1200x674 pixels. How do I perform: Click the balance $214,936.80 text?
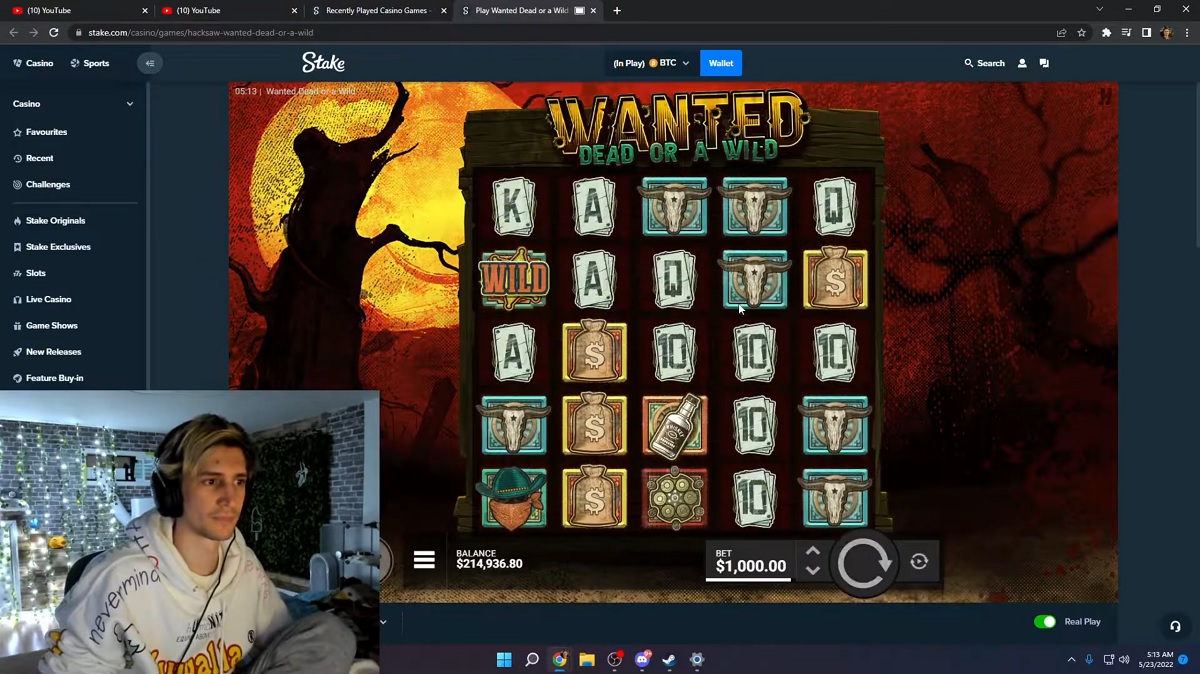[489, 564]
